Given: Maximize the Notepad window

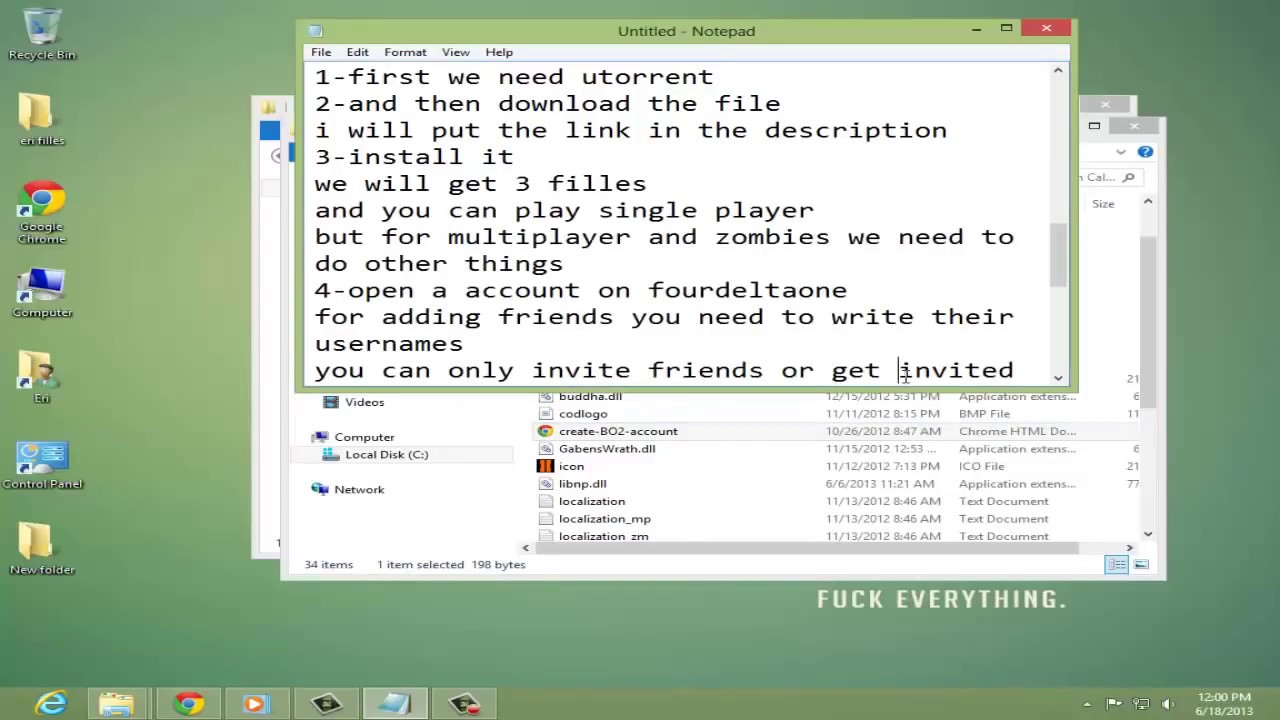Looking at the screenshot, I should [1006, 29].
